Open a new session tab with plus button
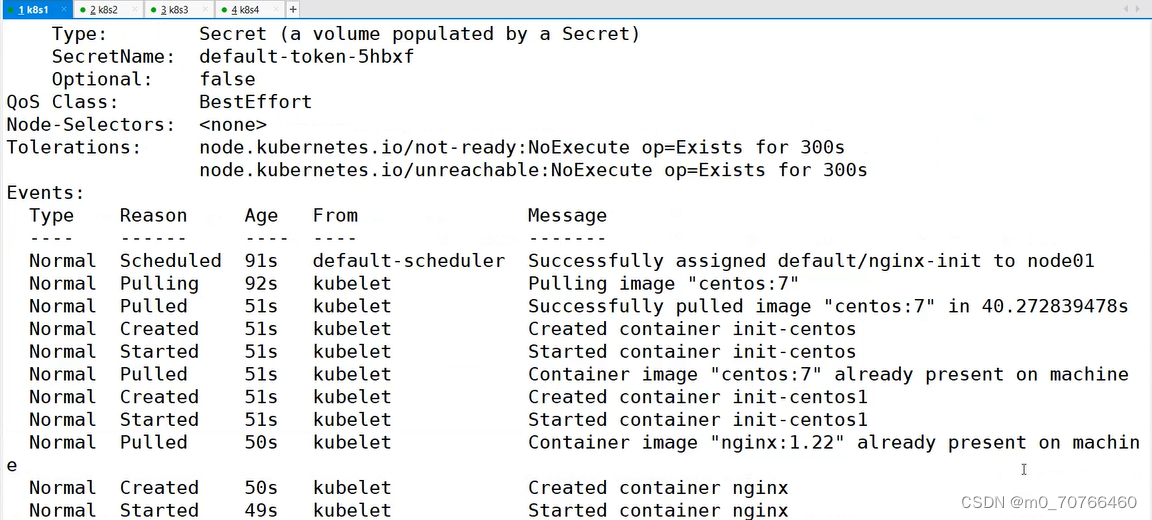Screen dimensions: 1152x520 pyautogui.click(x=293, y=10)
